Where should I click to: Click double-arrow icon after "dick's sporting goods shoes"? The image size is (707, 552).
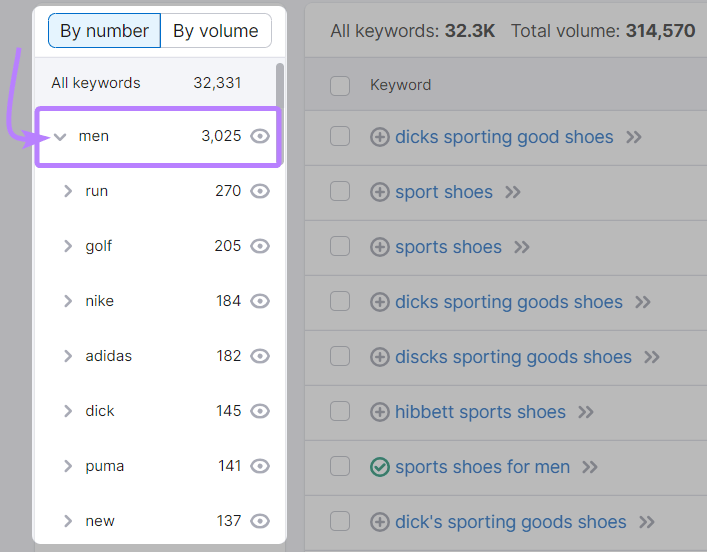tap(647, 522)
